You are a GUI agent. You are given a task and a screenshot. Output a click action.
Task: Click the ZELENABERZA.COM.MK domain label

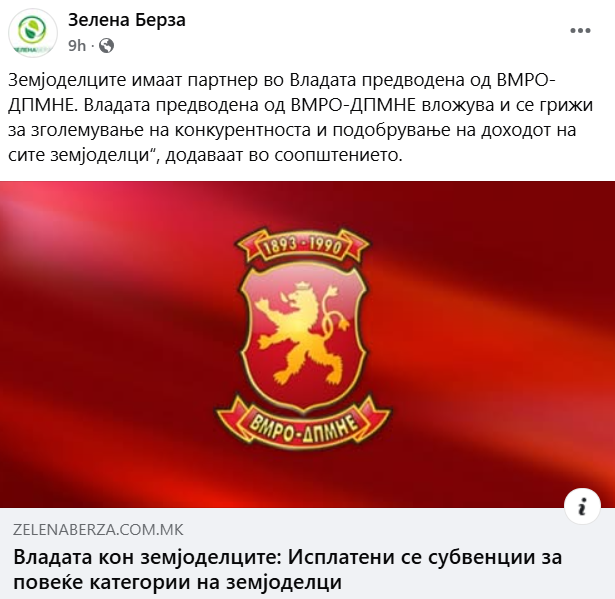tap(98, 530)
